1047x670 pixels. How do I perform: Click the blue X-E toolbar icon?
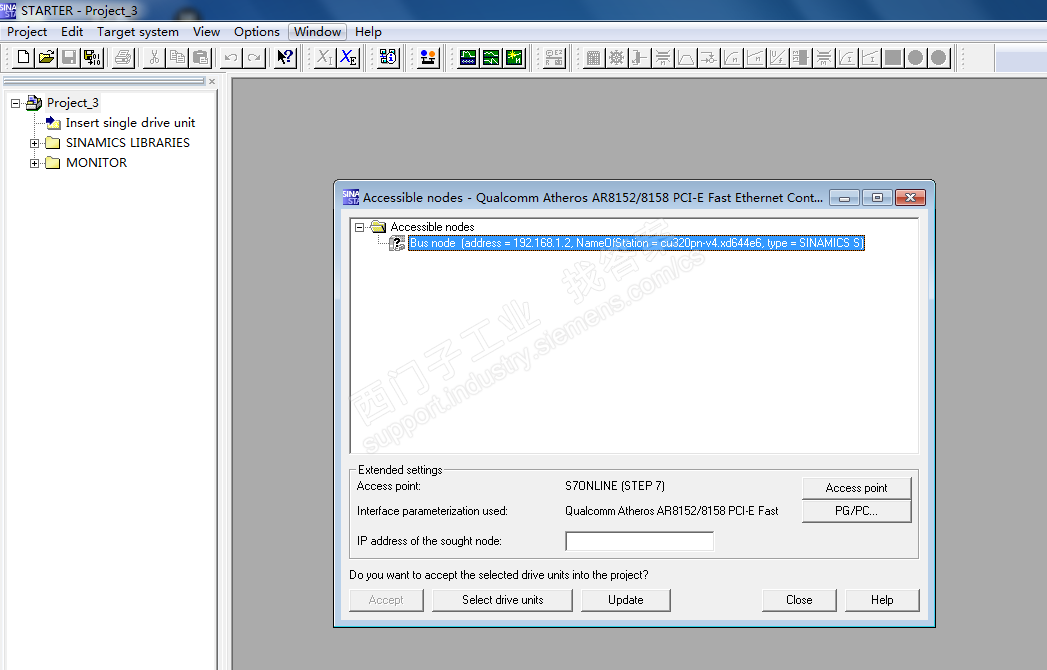(x=348, y=58)
